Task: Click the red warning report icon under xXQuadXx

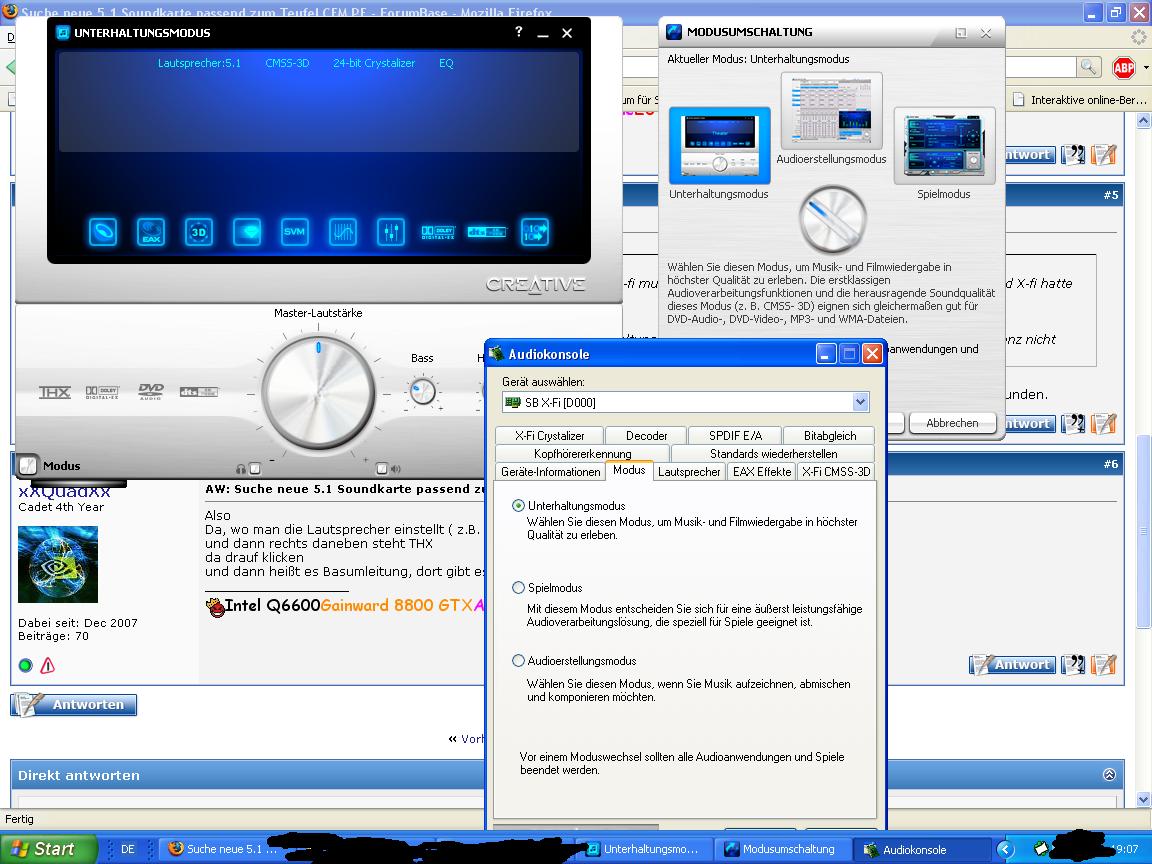Action: pyautogui.click(x=48, y=666)
